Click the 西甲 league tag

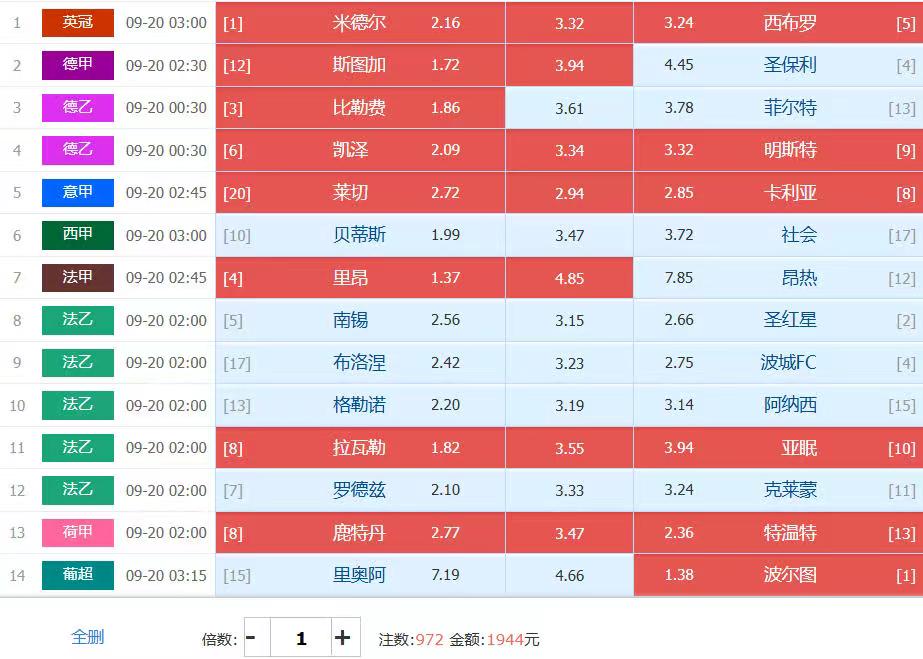[78, 235]
